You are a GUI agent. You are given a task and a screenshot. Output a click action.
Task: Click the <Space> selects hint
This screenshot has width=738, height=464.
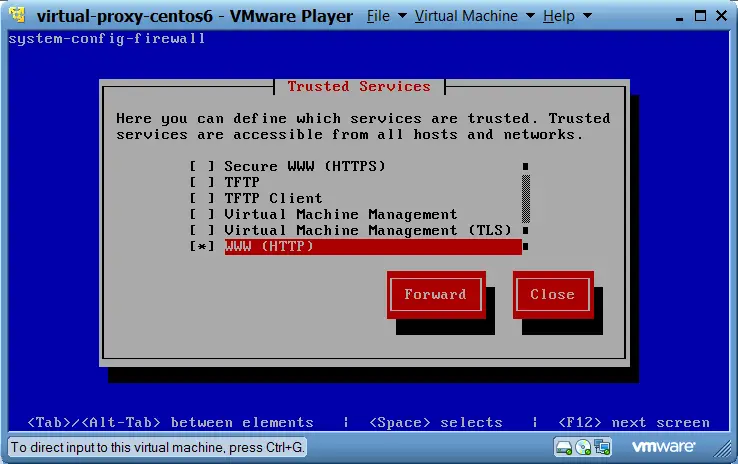[436, 423]
